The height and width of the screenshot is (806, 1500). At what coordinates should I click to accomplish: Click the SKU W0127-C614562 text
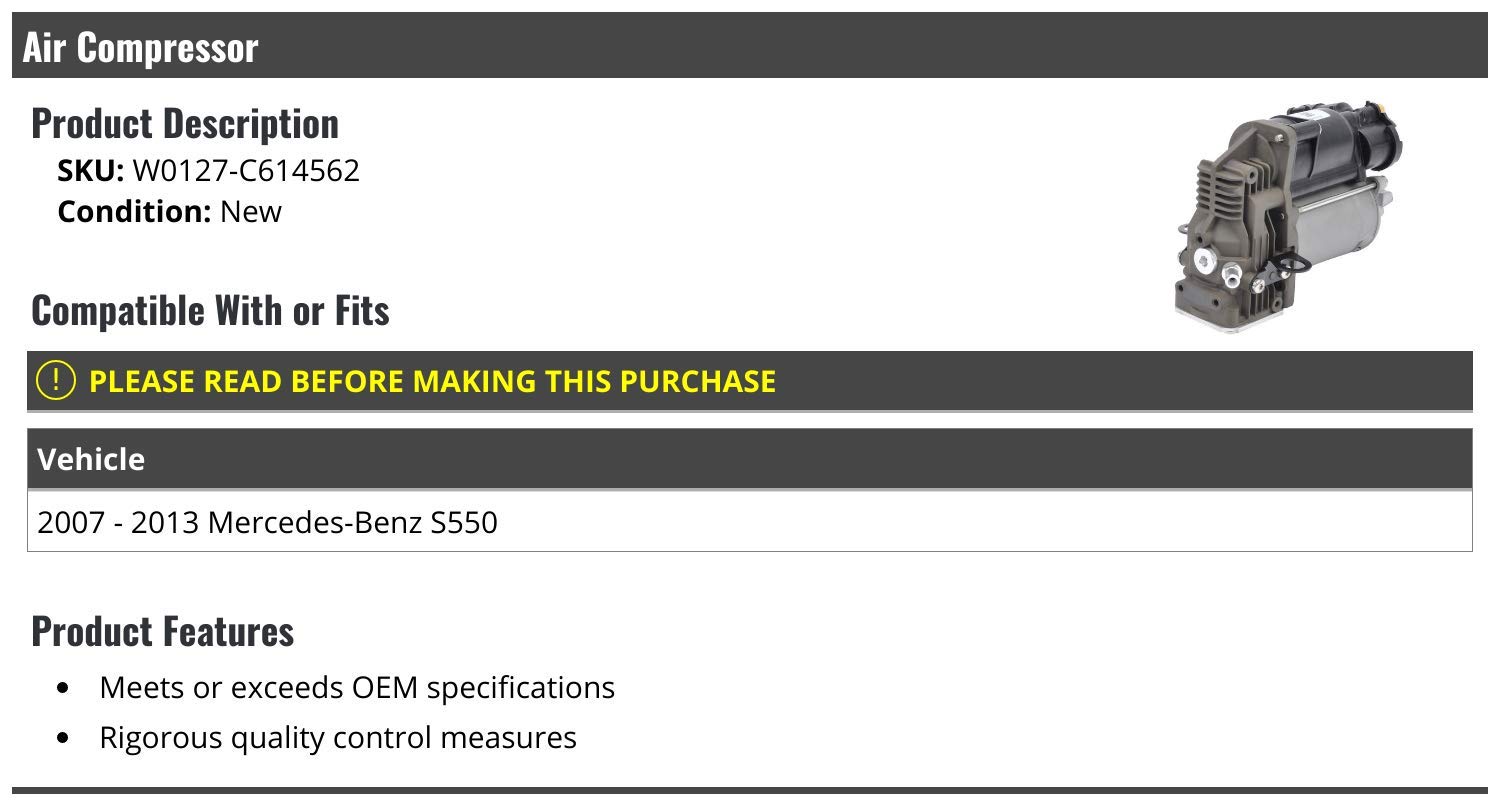point(209,171)
